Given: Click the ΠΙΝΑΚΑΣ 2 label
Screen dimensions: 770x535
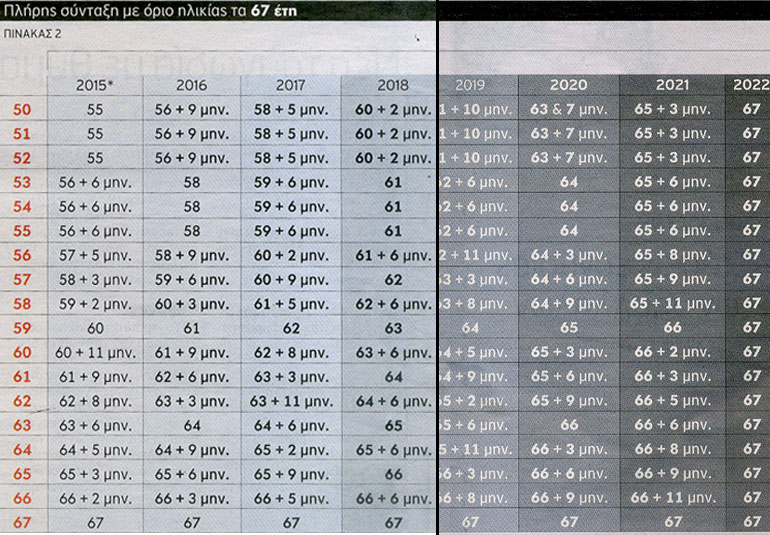Looking at the screenshot, I should [x=32, y=33].
